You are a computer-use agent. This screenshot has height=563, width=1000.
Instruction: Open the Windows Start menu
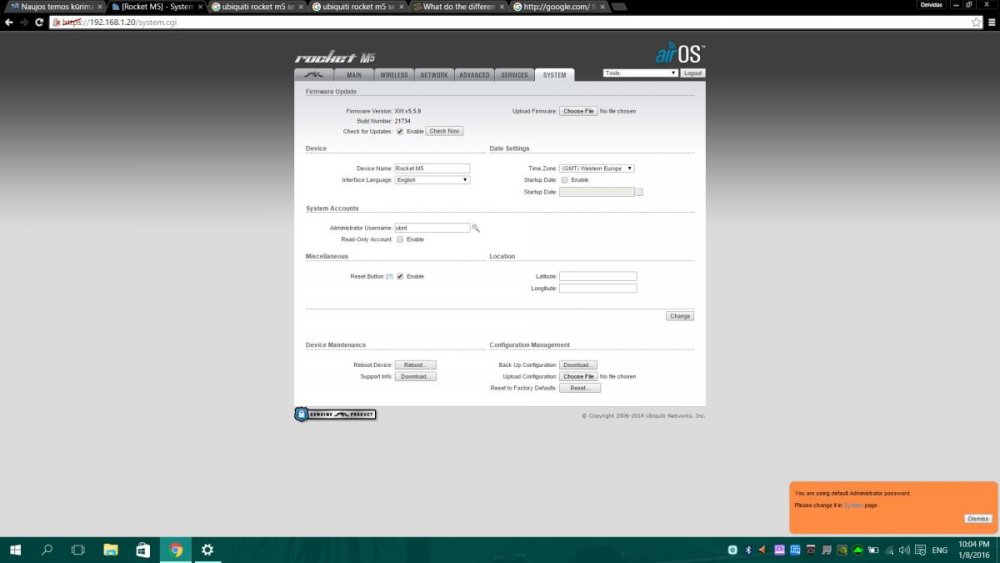click(15, 550)
